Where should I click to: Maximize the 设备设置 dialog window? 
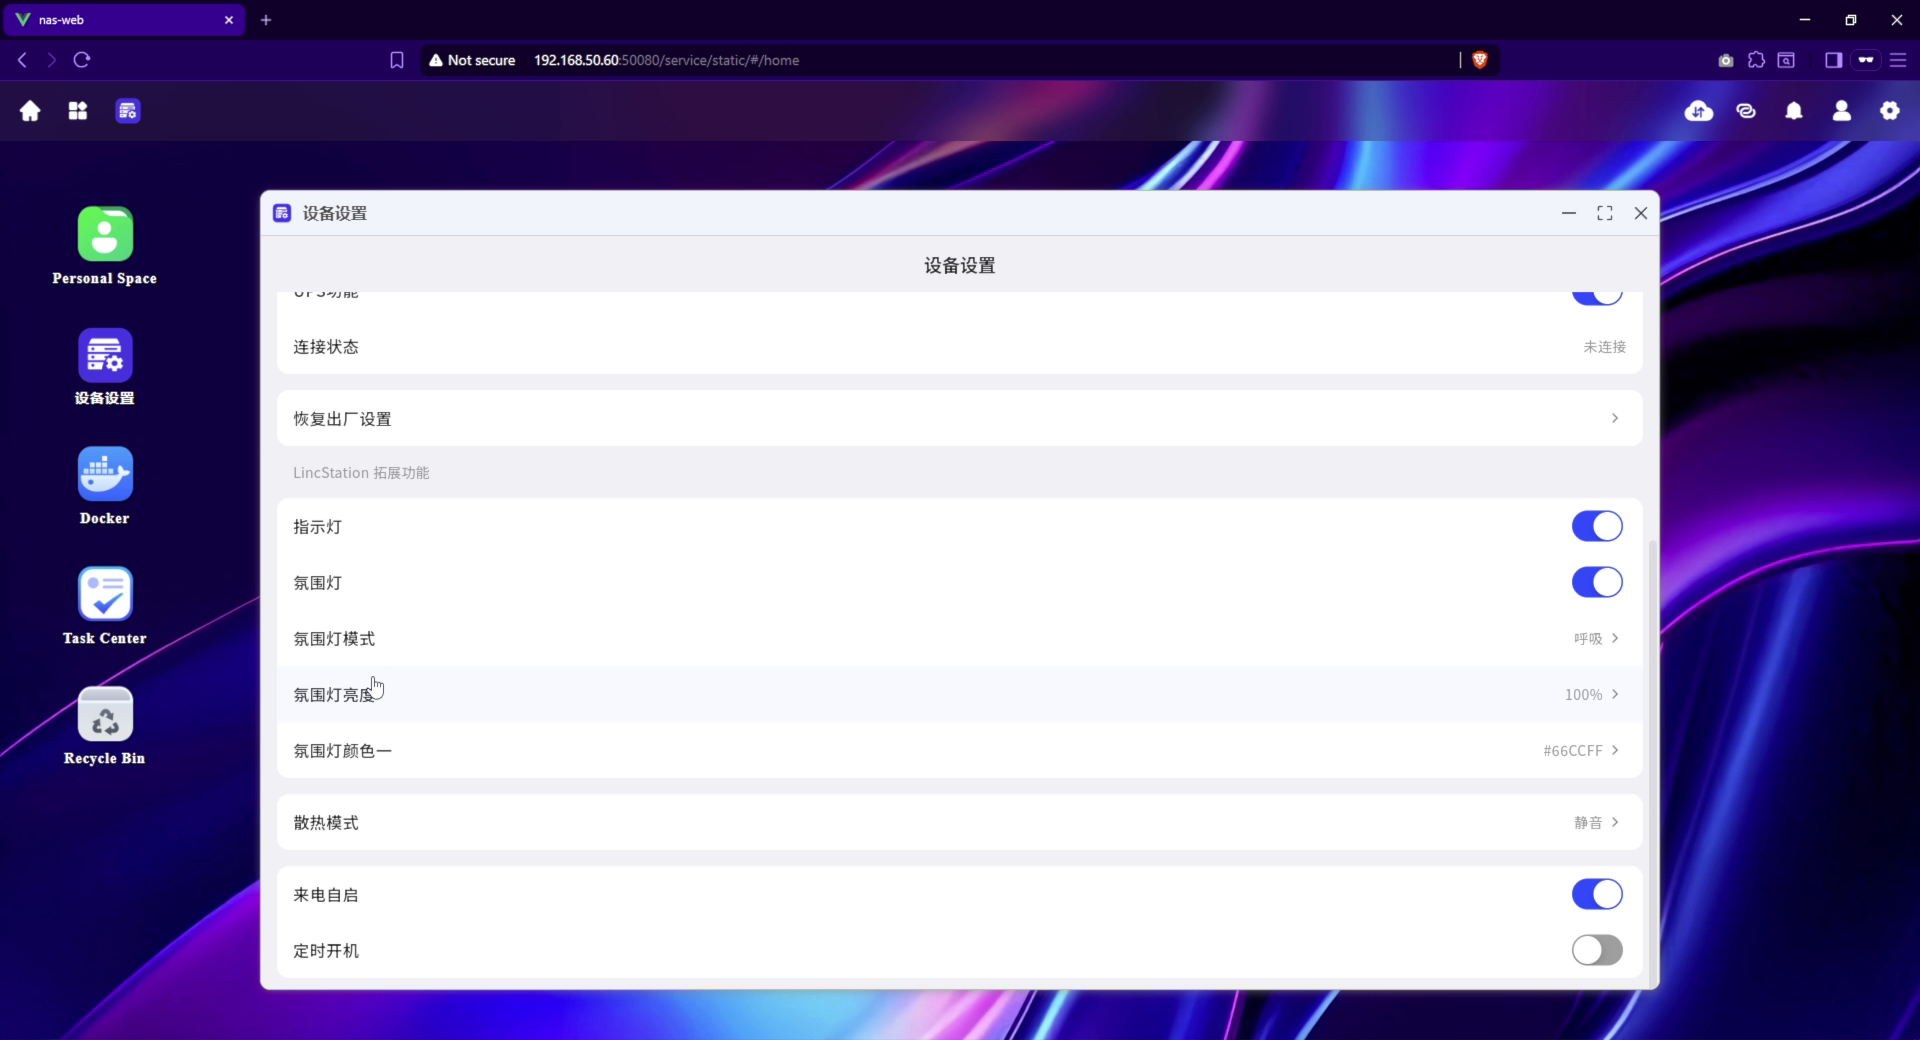point(1604,213)
